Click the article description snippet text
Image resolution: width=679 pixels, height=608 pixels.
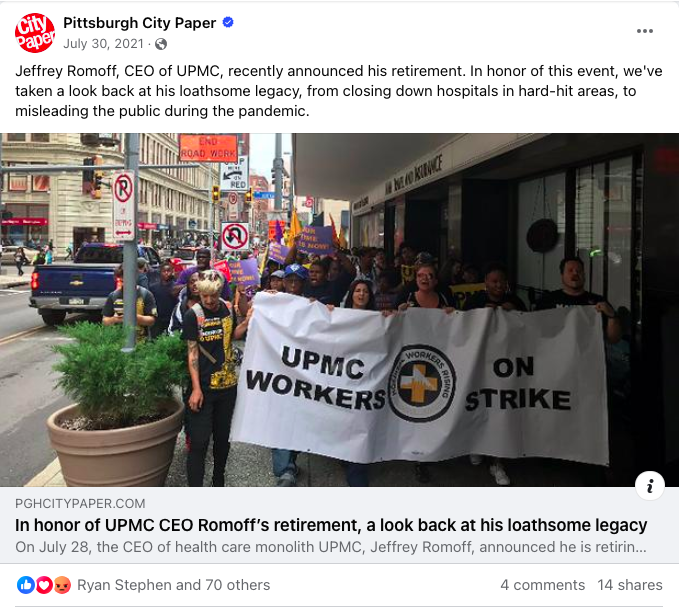pos(331,547)
